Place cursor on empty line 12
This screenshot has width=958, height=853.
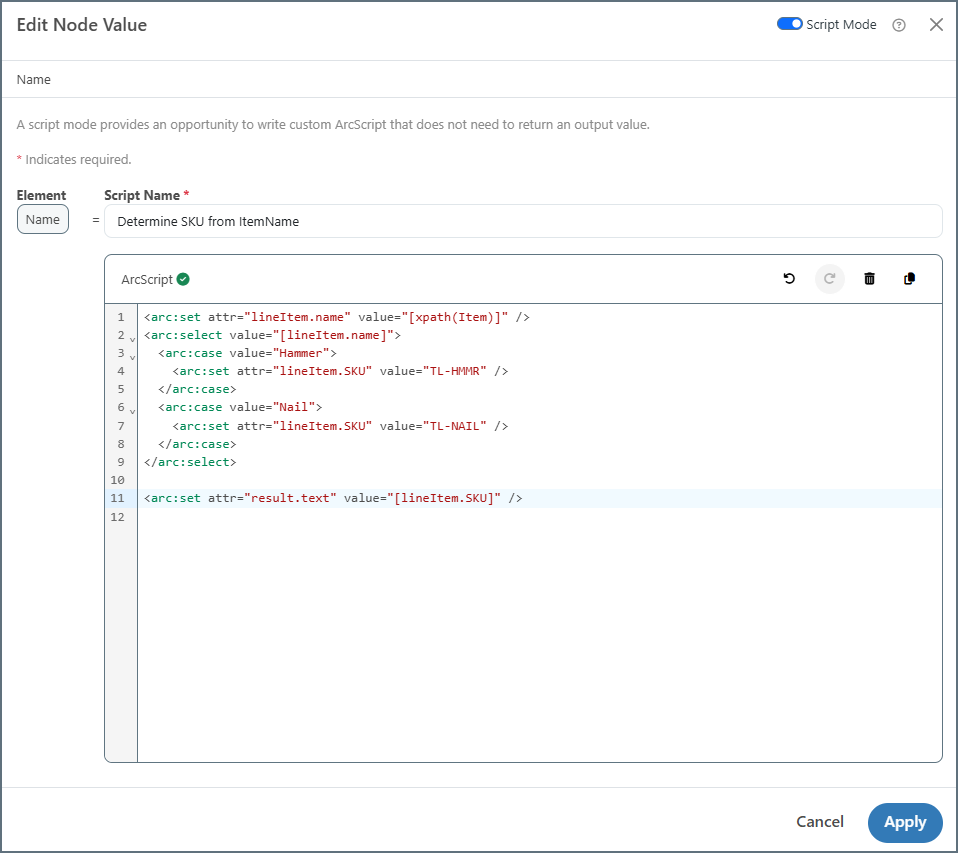point(400,517)
